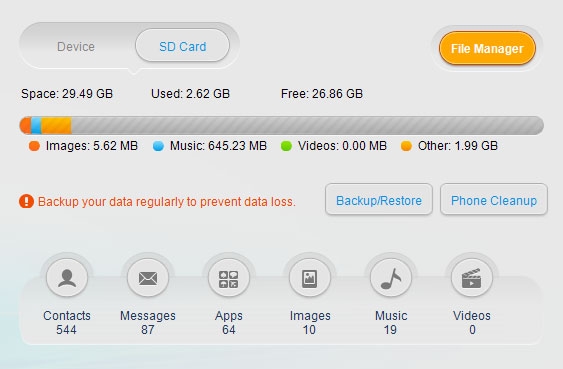The width and height of the screenshot is (563, 369).
Task: Open the Images picture icon
Action: (310, 277)
